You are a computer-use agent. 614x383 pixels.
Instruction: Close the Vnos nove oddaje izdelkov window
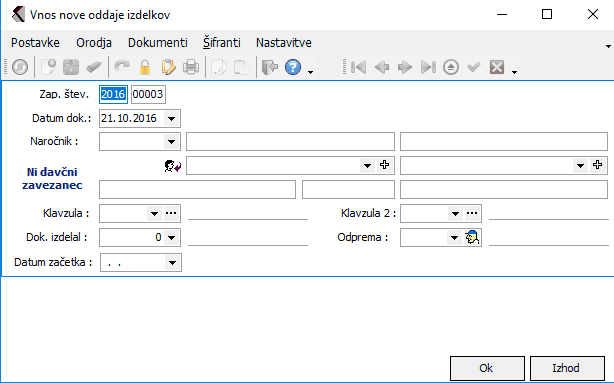[592, 14]
